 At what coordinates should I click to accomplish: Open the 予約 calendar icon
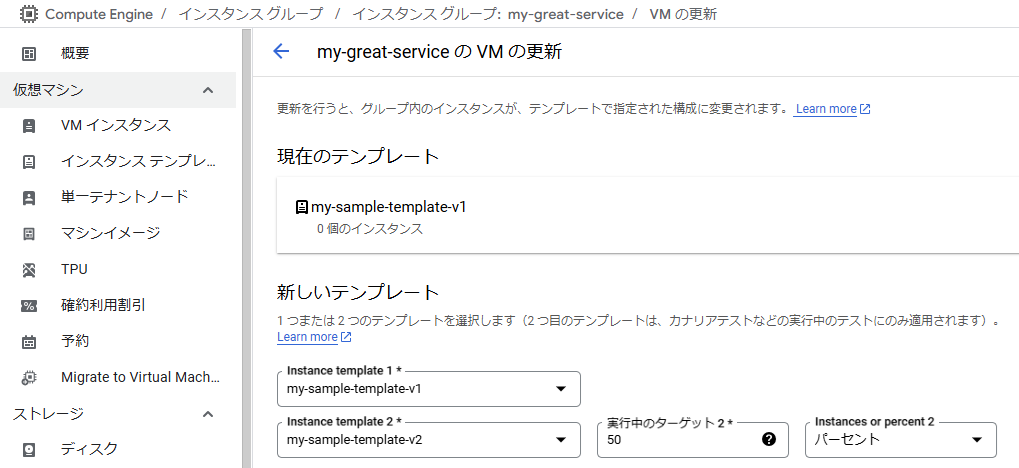(29, 341)
